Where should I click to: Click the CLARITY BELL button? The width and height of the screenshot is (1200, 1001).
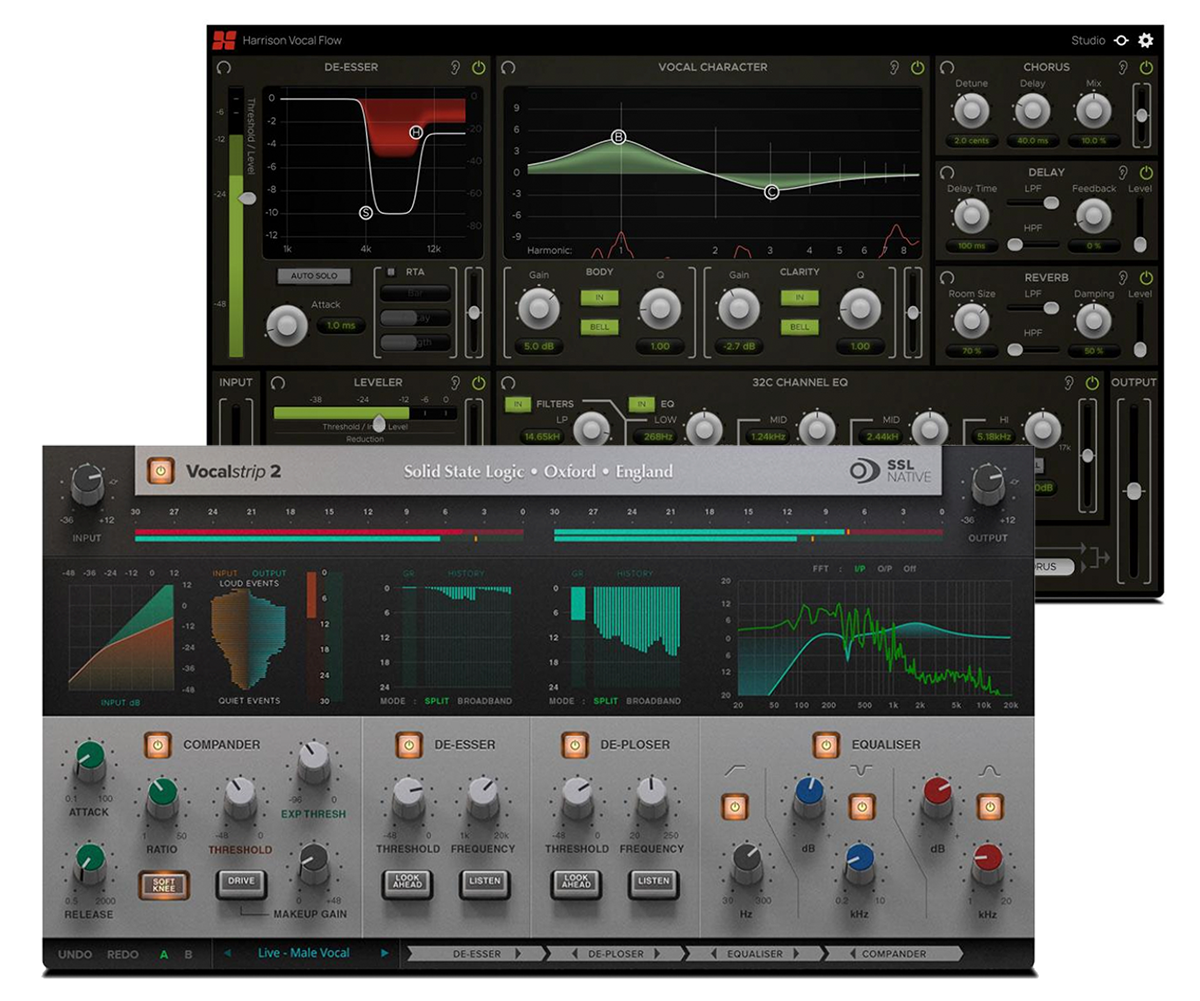click(x=799, y=327)
